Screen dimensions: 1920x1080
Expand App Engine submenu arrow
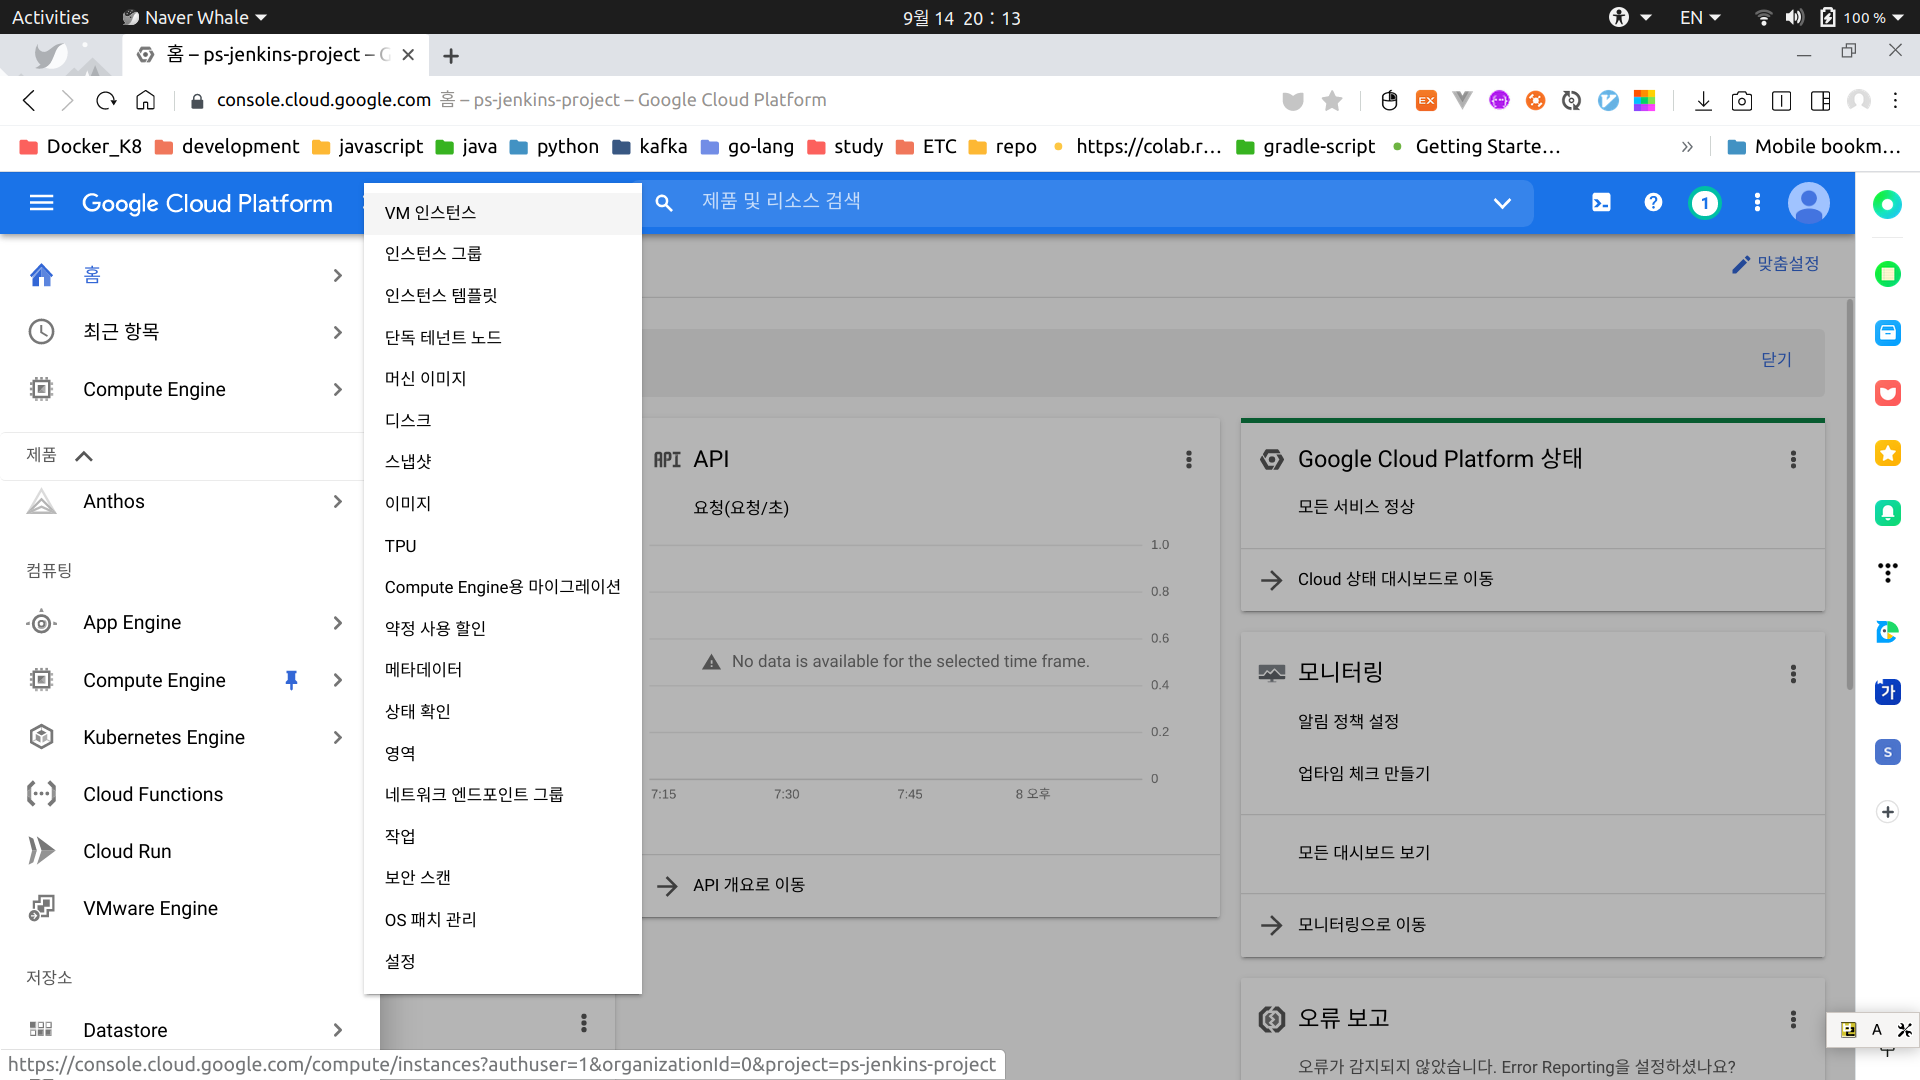coord(337,623)
